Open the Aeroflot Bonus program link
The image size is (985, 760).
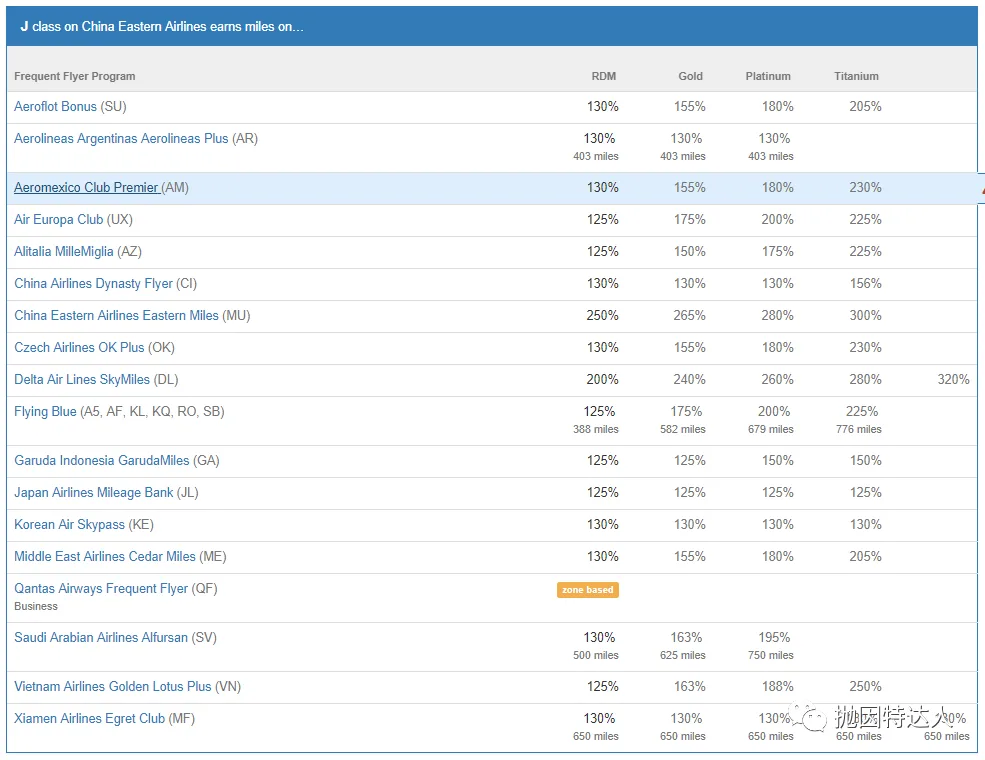point(55,107)
